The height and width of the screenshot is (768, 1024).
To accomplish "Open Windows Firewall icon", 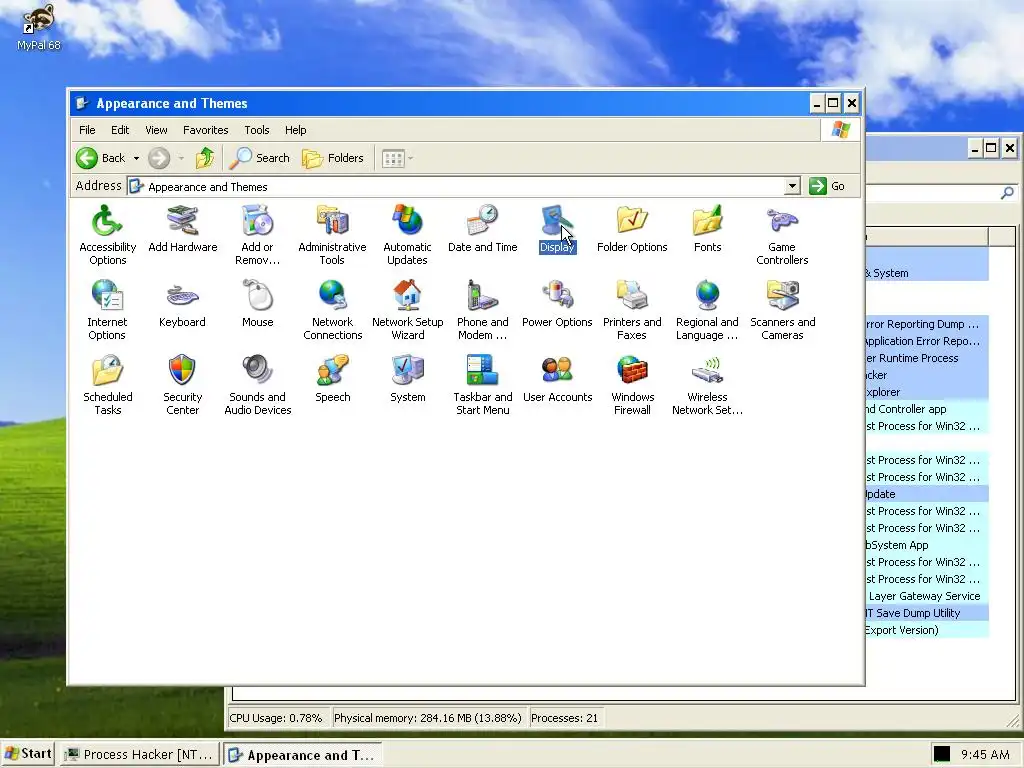I will click(632, 385).
